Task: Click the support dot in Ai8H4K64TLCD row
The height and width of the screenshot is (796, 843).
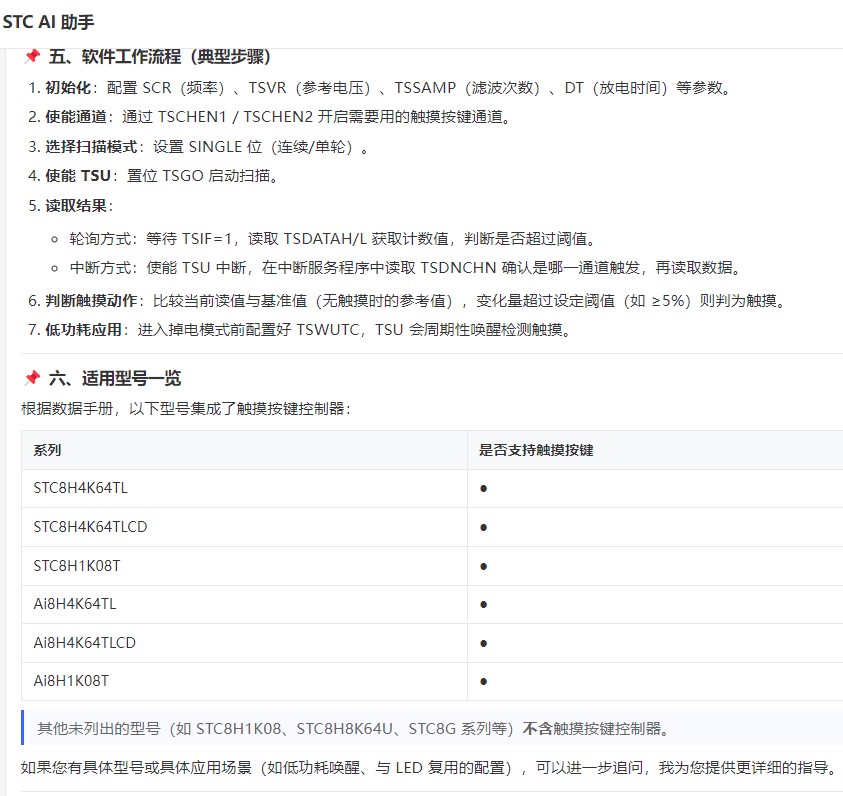Action: pos(483,643)
